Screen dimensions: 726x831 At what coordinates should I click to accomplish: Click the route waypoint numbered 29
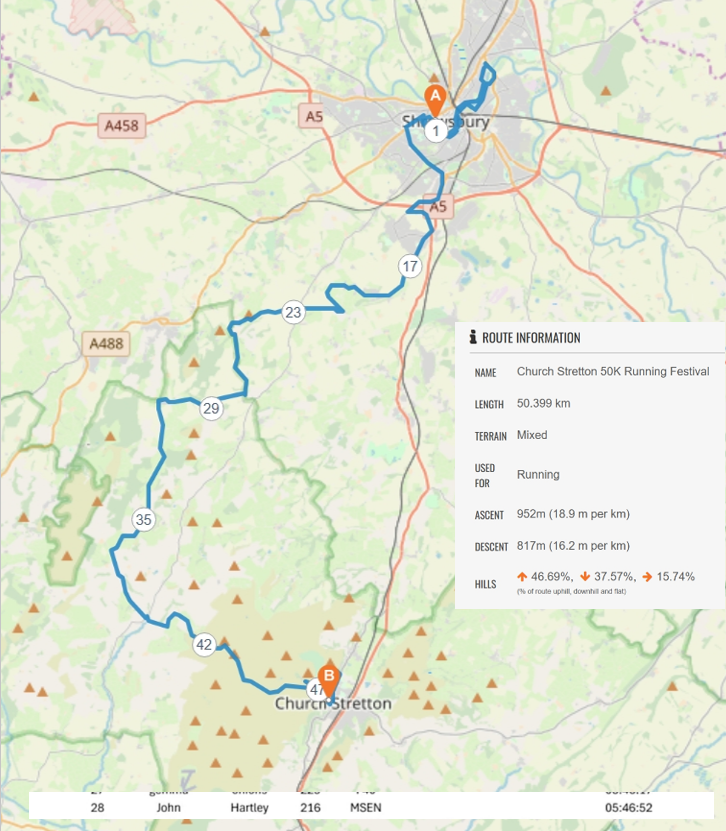[x=210, y=408]
